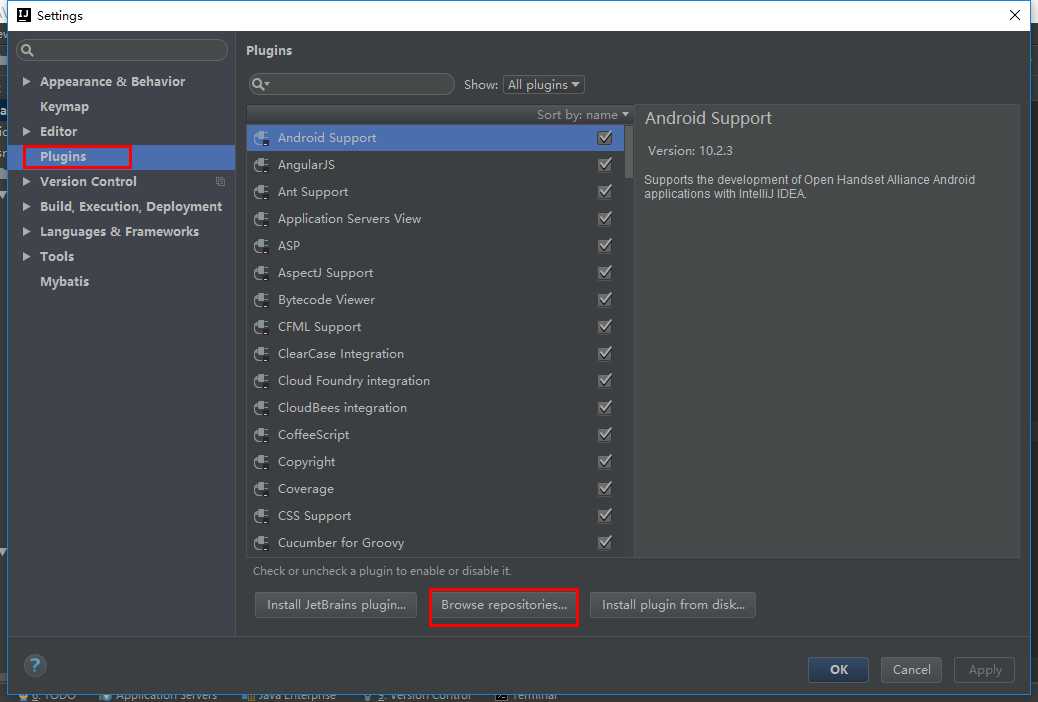This screenshot has height=702, width=1038.
Task: Toggle the Coverage plugin checkbox
Action: tap(604, 488)
